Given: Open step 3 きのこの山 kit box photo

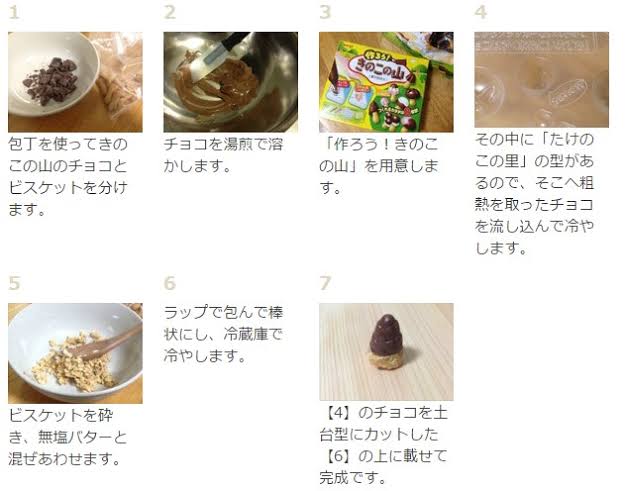Looking at the screenshot, I should pos(386,82).
